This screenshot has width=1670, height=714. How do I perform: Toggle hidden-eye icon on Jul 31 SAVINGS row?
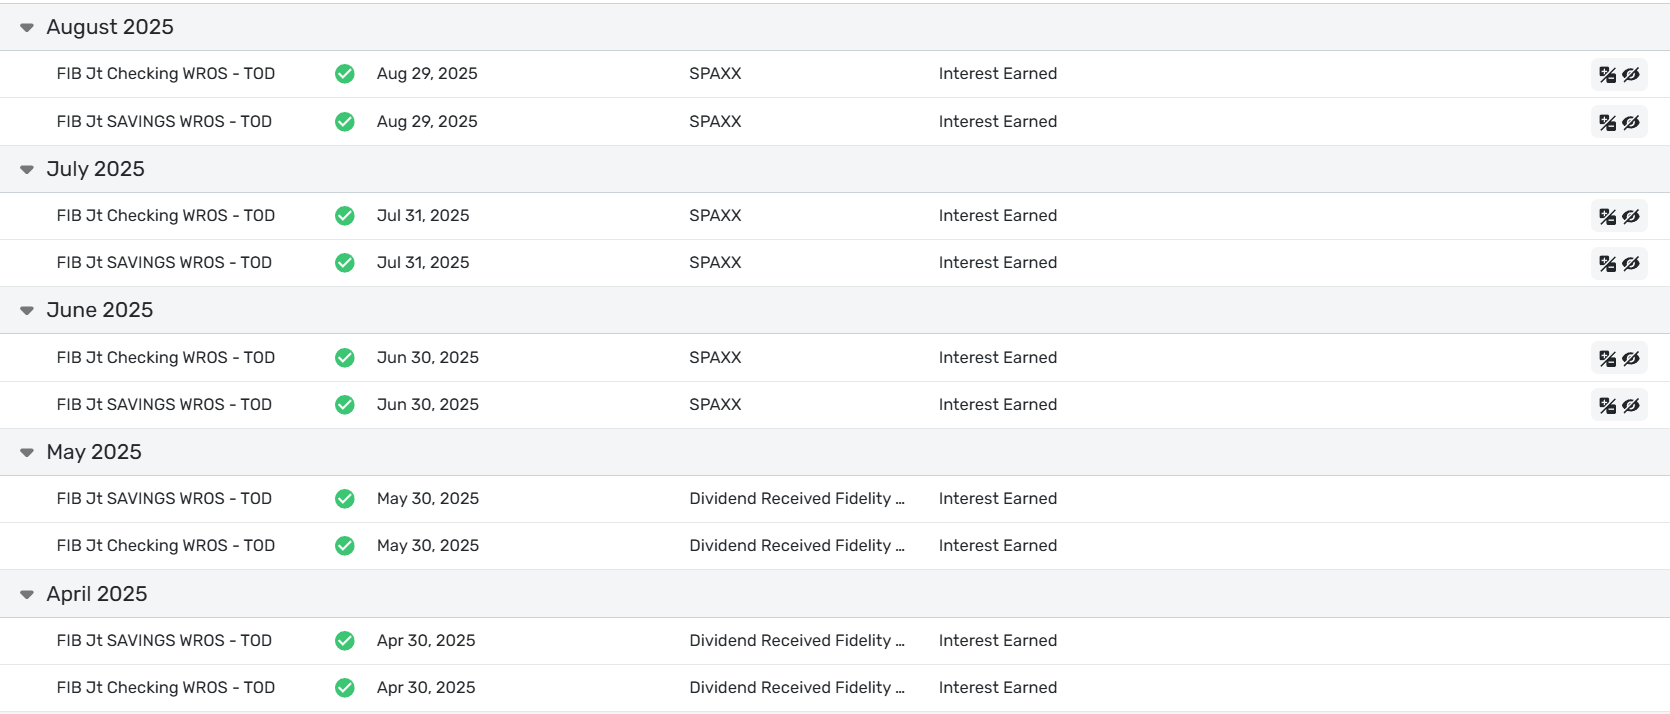(1631, 263)
